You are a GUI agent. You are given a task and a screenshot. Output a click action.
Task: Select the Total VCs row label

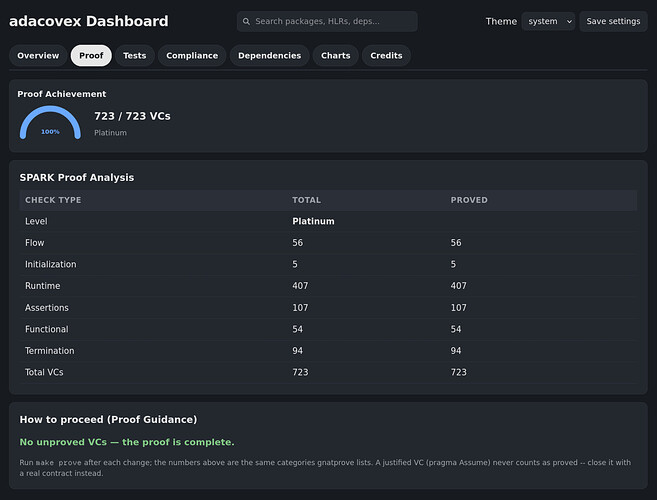(44, 372)
